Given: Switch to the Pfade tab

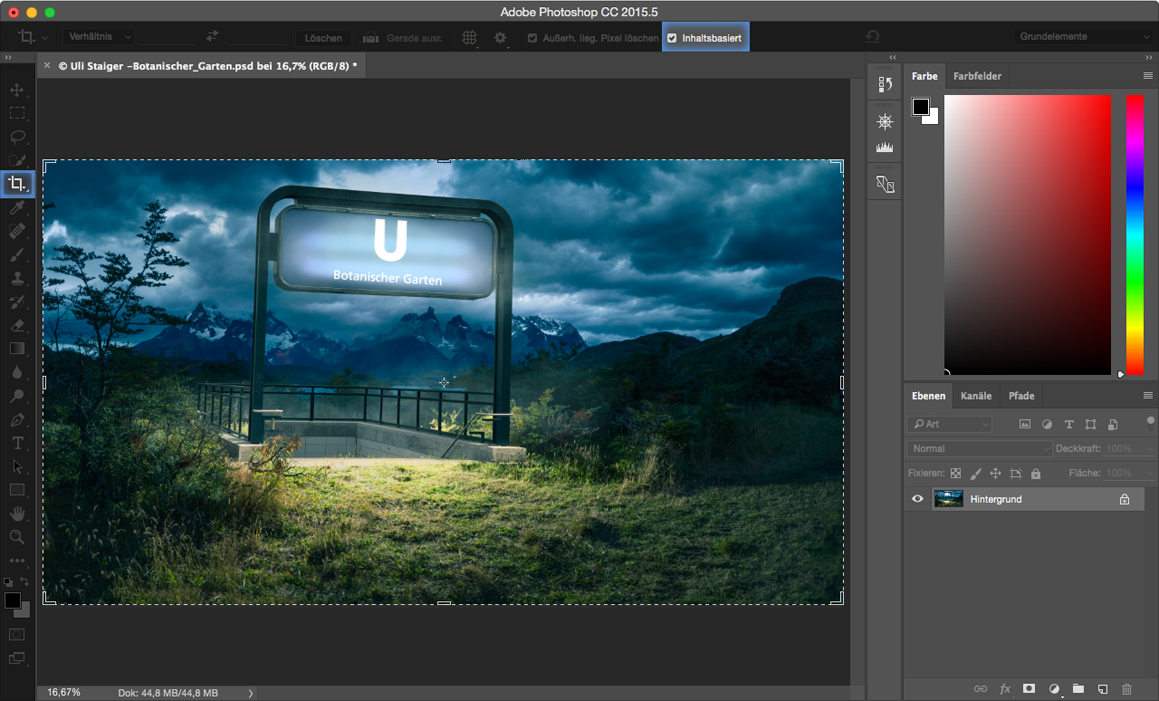Looking at the screenshot, I should pyautogui.click(x=1021, y=396).
